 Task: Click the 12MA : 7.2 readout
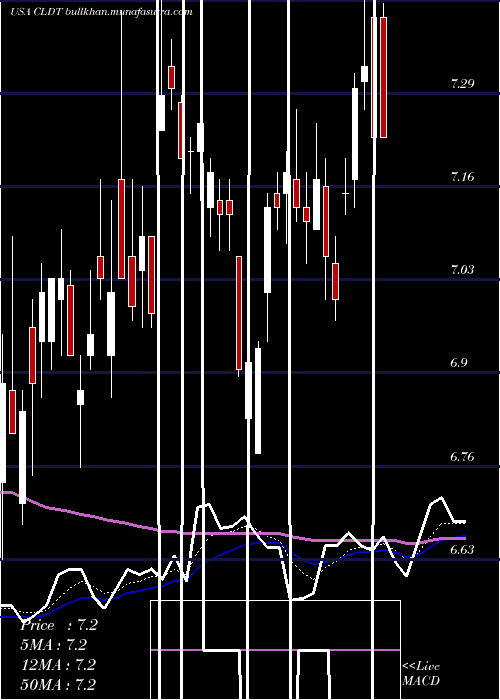[x=58, y=665]
